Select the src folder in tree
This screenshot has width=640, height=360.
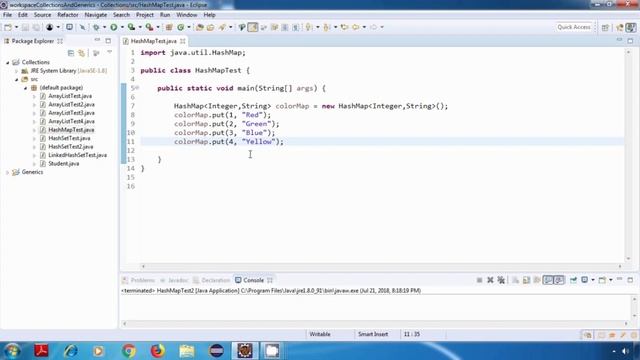[x=34, y=79]
